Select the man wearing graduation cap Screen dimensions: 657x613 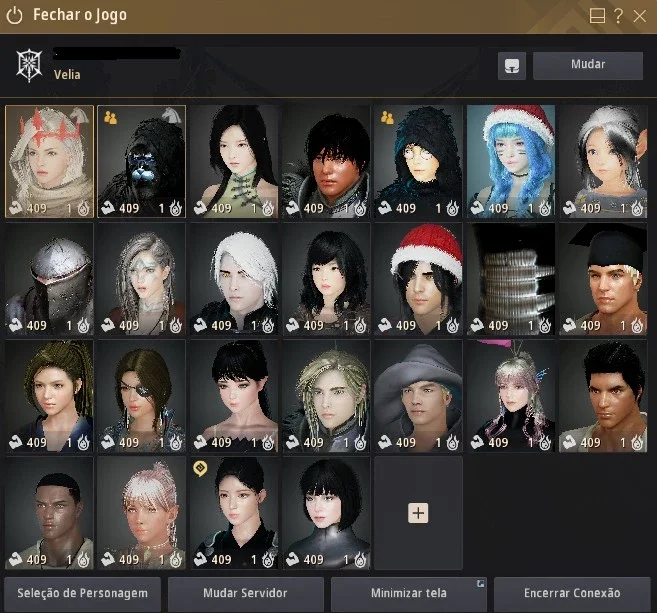point(603,279)
